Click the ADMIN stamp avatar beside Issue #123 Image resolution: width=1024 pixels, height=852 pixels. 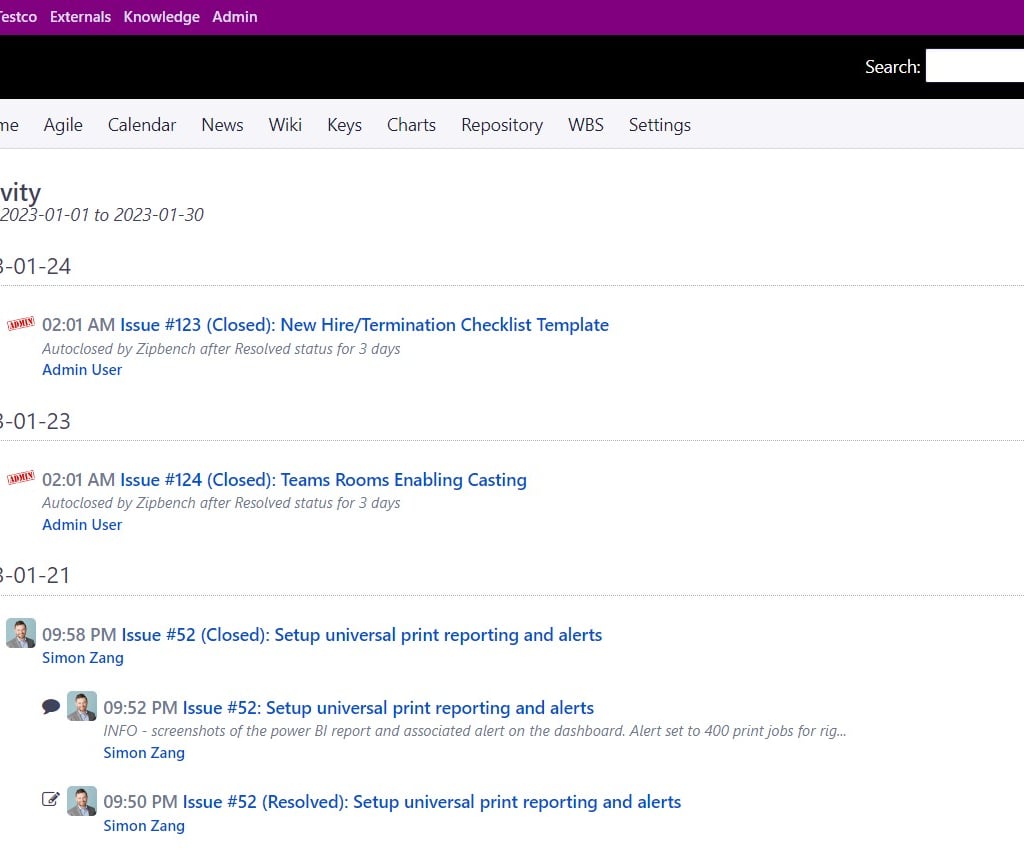point(21,323)
